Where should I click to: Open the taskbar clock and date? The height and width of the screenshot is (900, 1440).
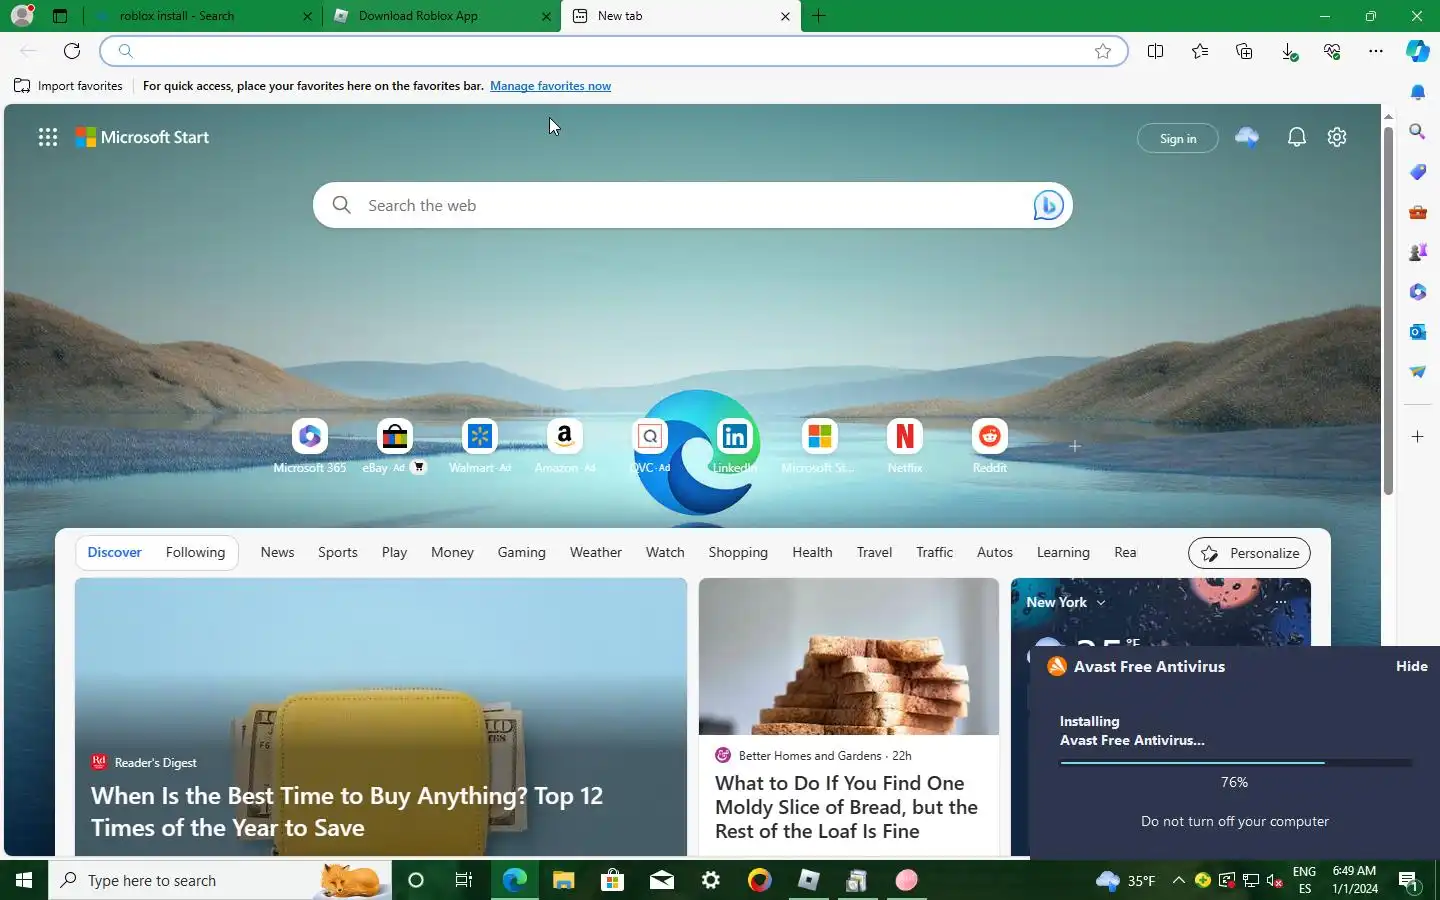pos(1355,880)
